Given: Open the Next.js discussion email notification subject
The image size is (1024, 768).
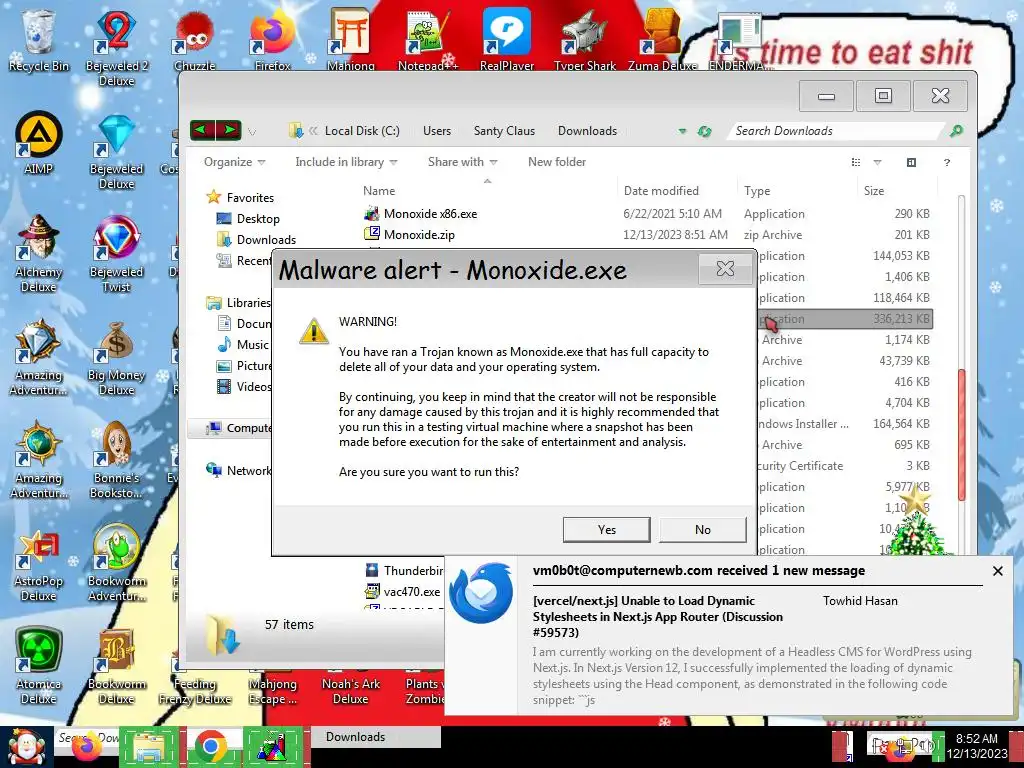Looking at the screenshot, I should 658,616.
